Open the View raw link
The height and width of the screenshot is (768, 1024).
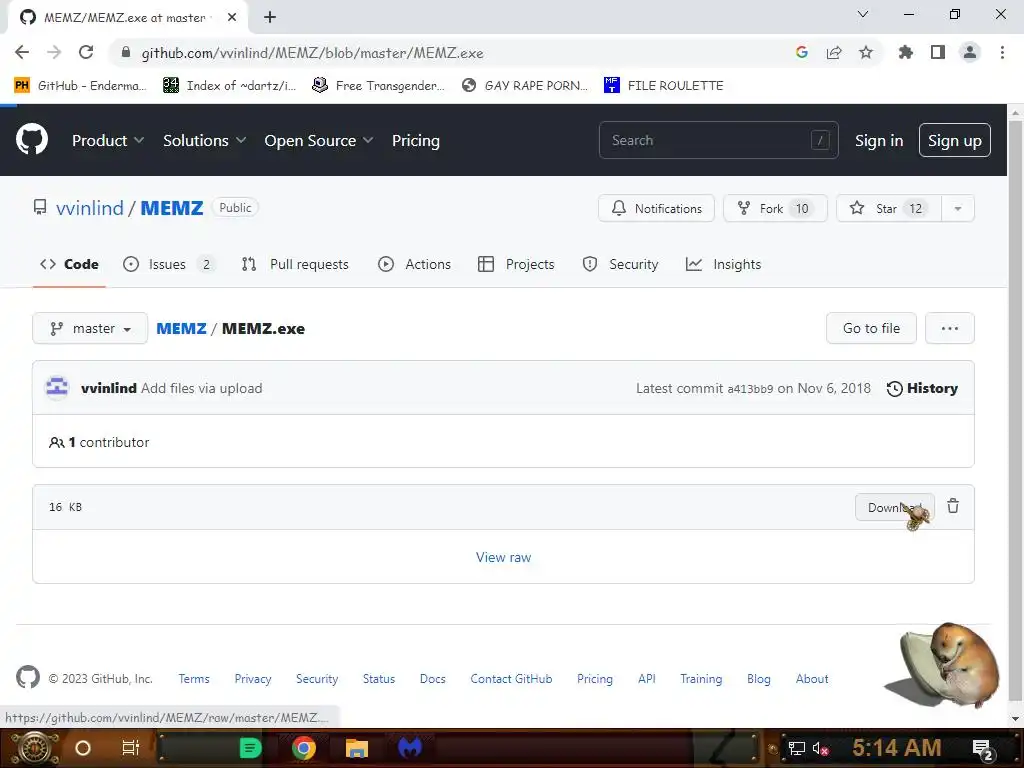coord(504,558)
